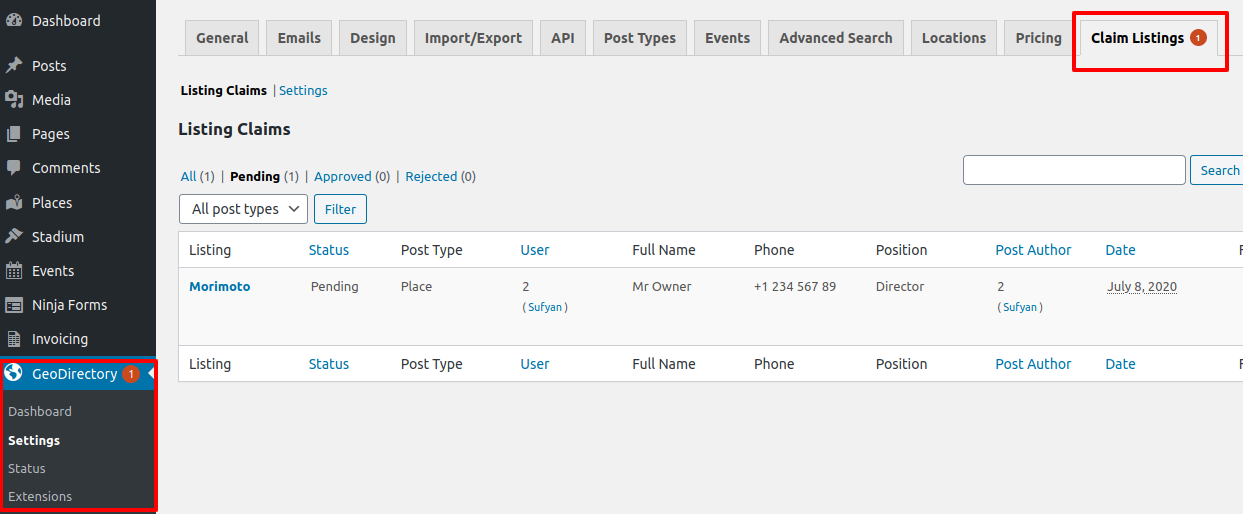
Task: Show Approved claims filter link
Action: [x=342, y=177]
